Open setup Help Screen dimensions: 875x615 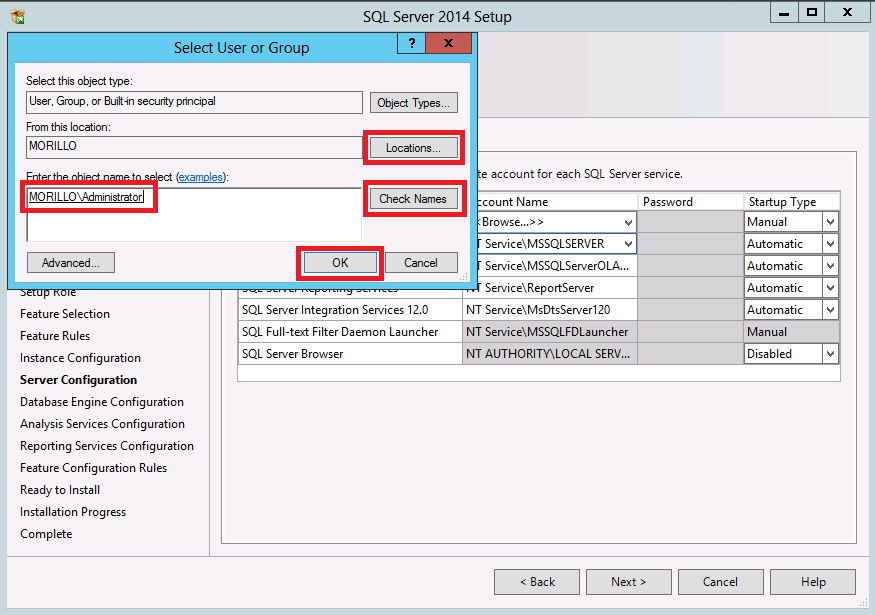pyautogui.click(x=813, y=582)
